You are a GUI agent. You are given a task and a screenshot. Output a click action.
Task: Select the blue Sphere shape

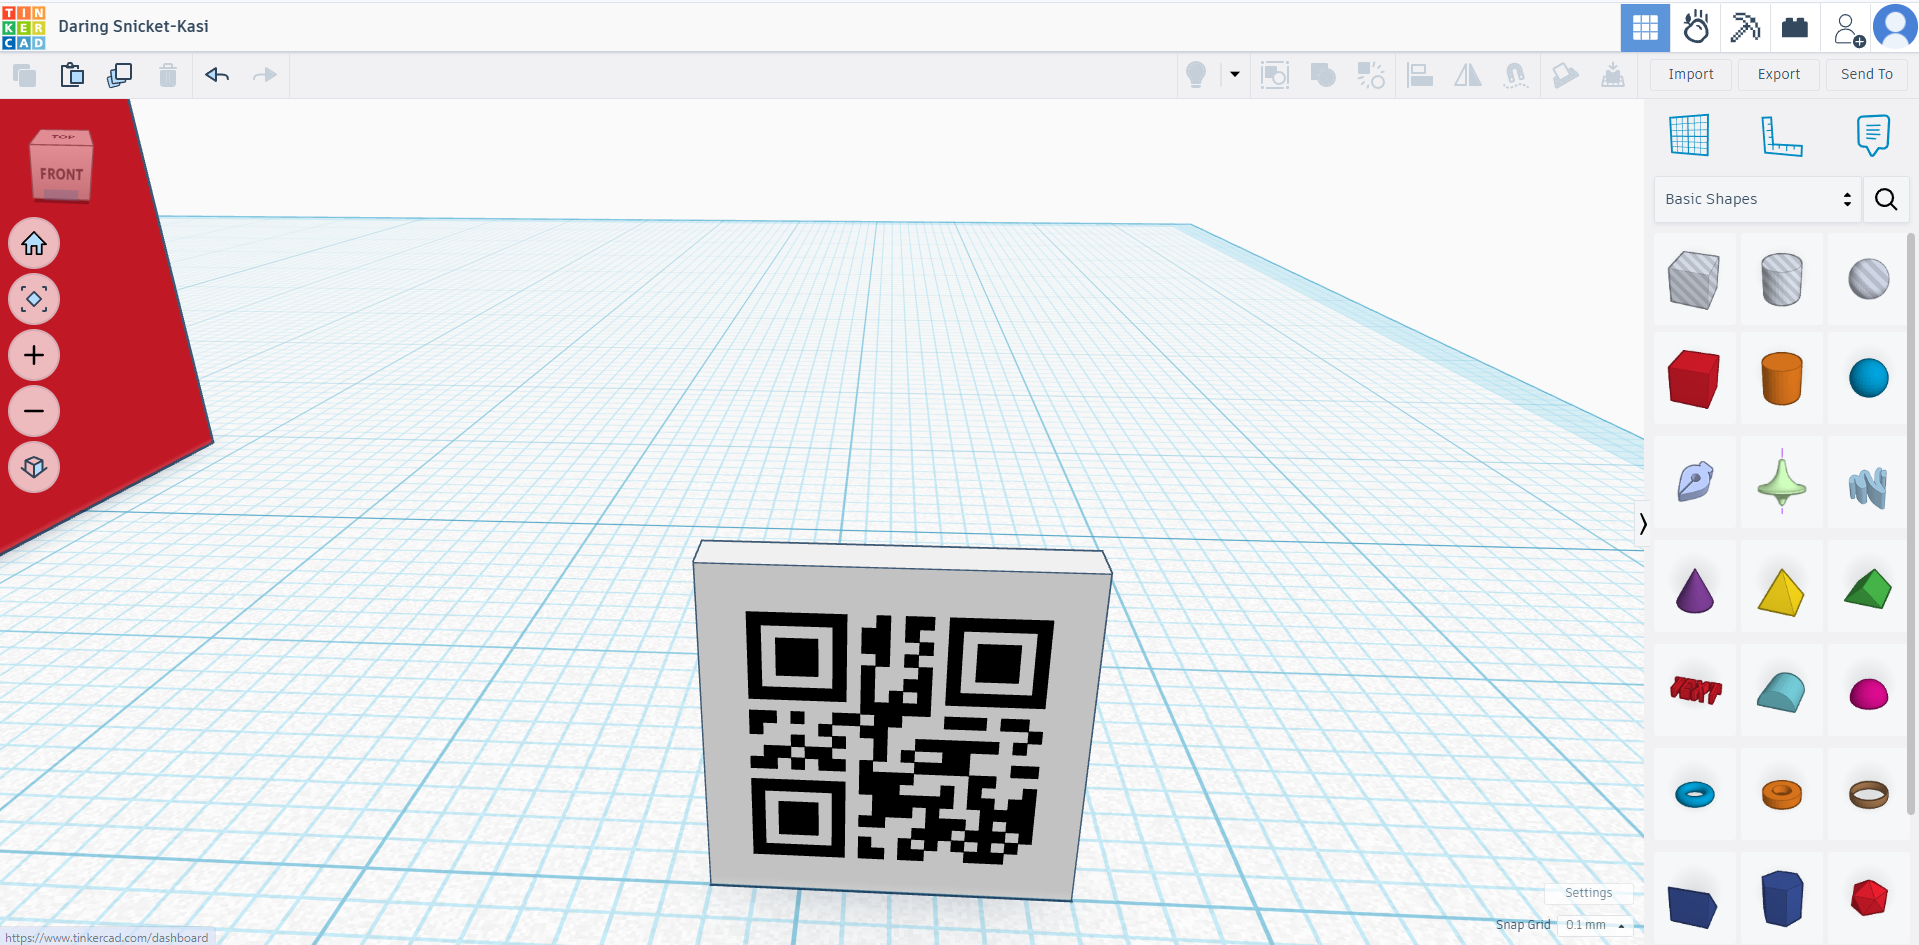(1868, 378)
